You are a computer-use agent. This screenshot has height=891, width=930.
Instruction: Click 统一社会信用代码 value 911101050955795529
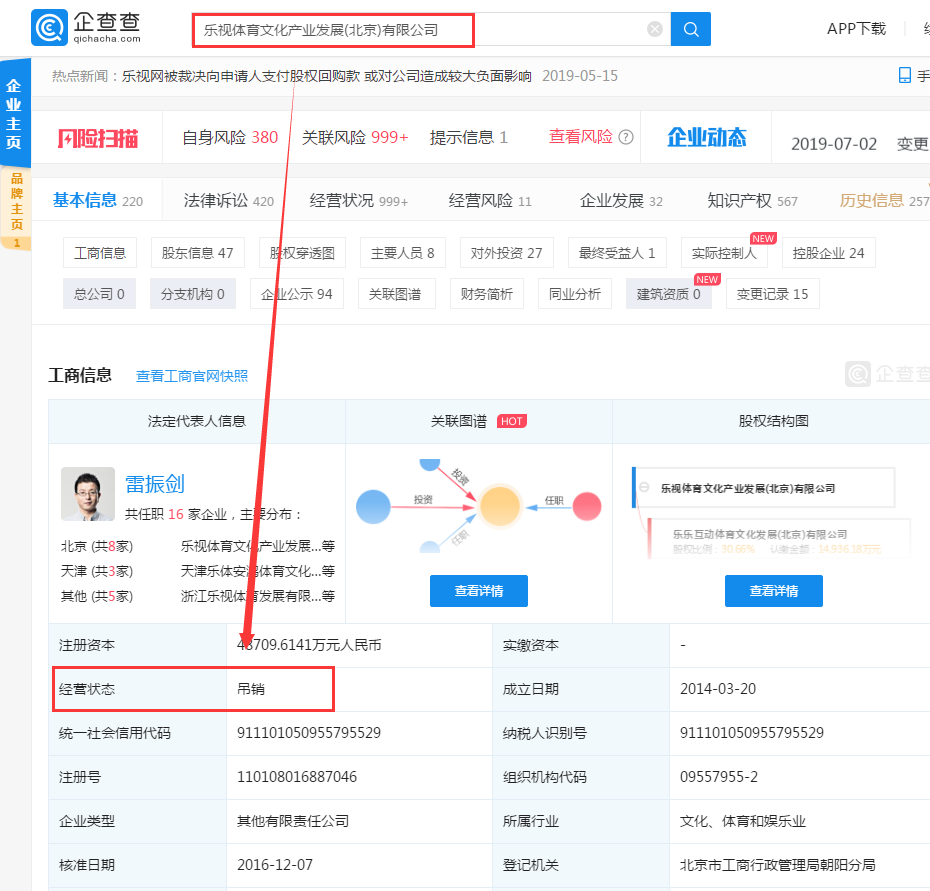(x=308, y=733)
